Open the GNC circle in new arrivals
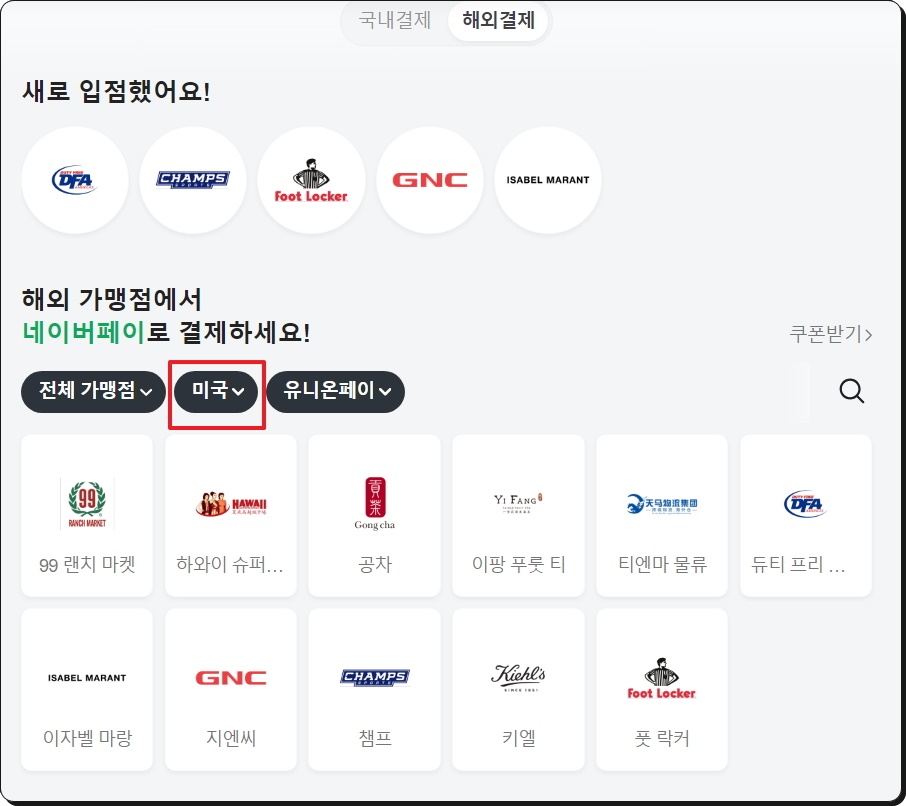 [430, 180]
